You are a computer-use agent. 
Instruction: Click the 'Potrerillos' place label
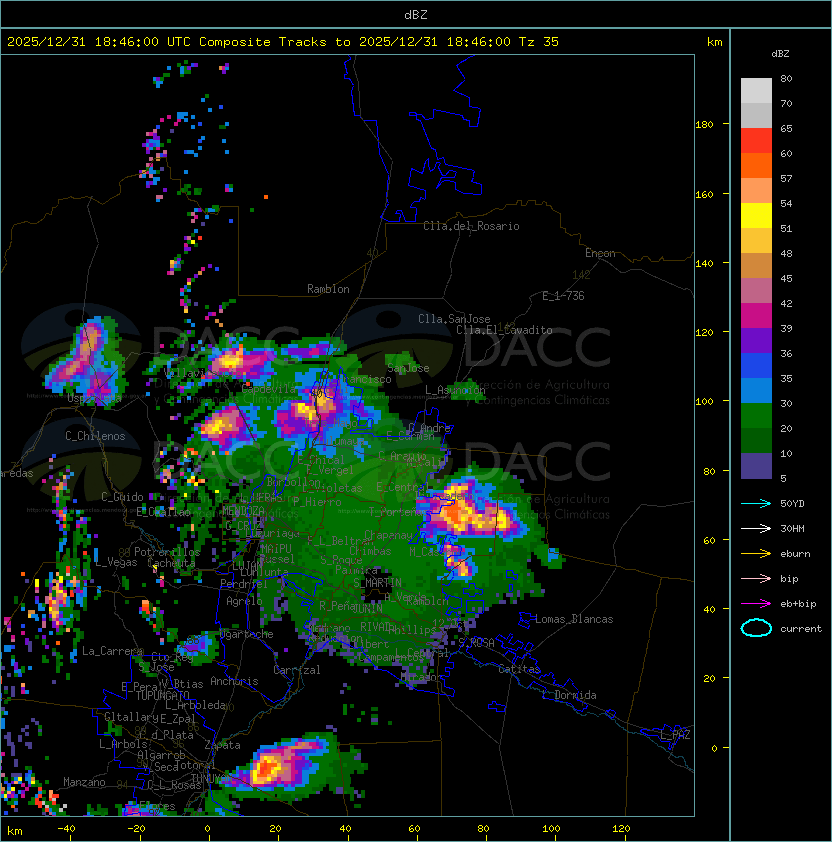tap(167, 552)
